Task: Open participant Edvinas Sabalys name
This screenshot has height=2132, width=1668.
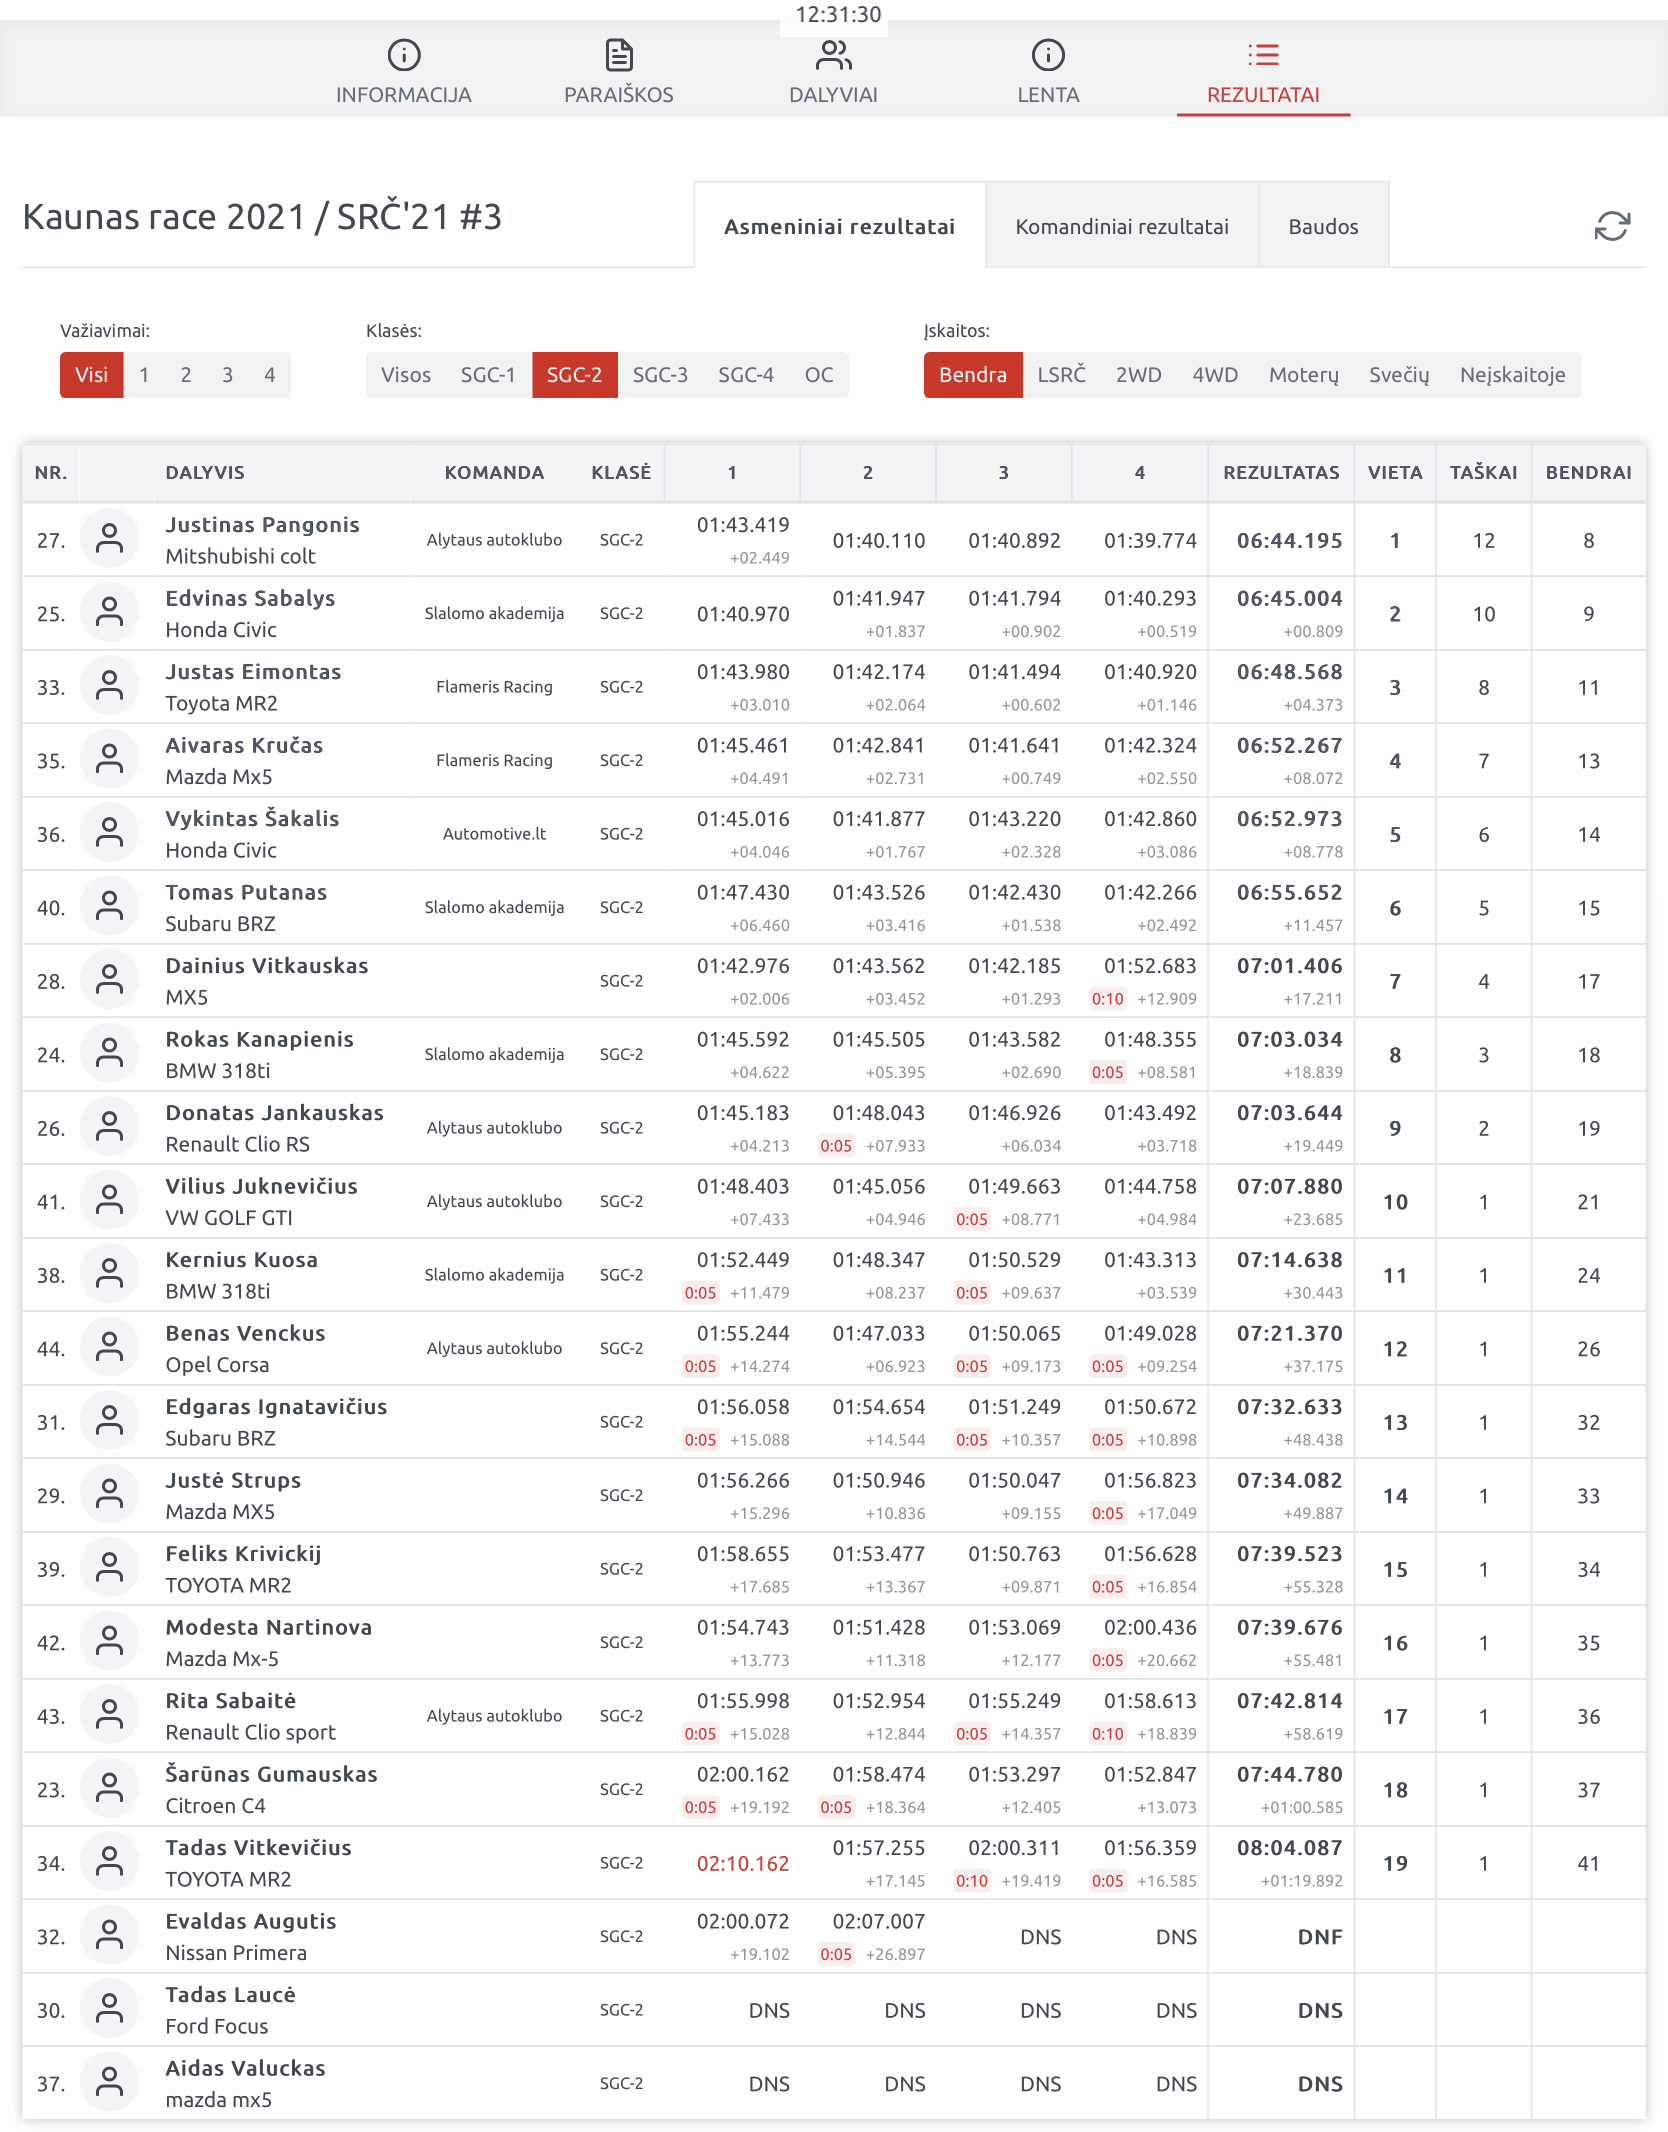Action: pos(250,598)
